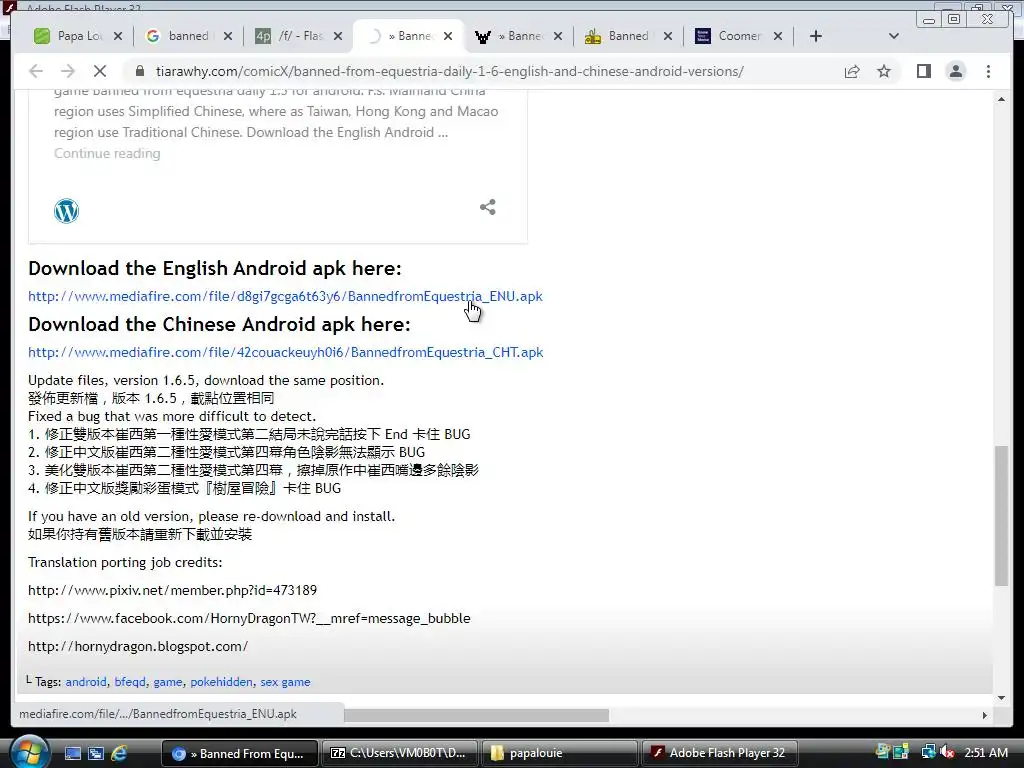Close the Banned tab with W icon
Image resolution: width=1024 pixels, height=768 pixels.
pos(558,36)
